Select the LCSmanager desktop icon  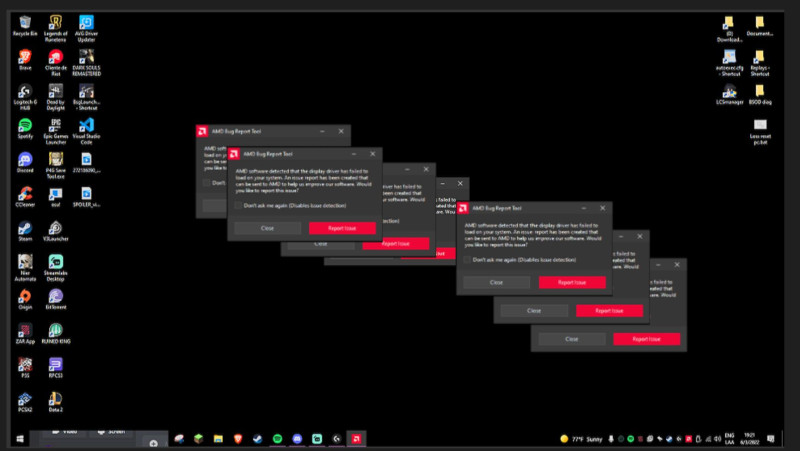pyautogui.click(x=730, y=94)
